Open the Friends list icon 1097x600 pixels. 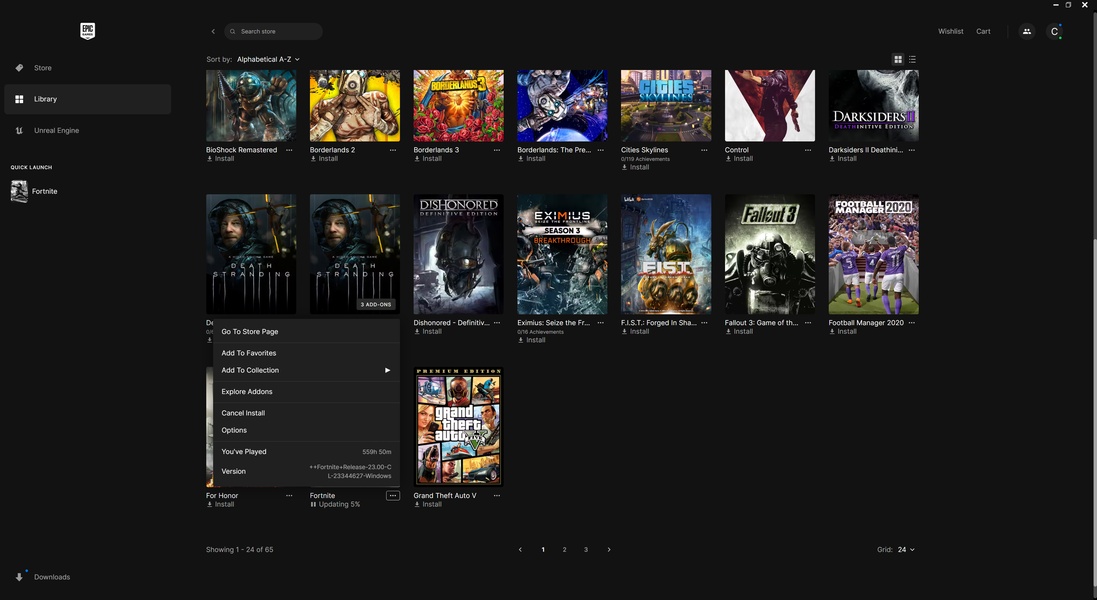tap(1026, 31)
